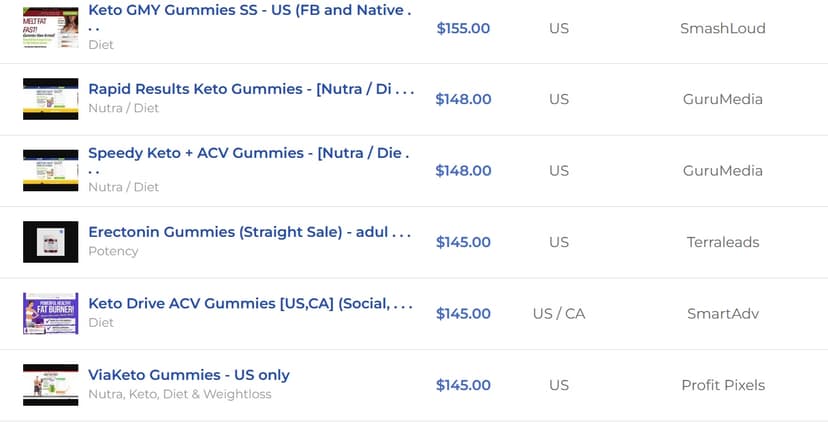Click the Profit Pixels network label
This screenshot has width=828, height=422.
pyautogui.click(x=722, y=385)
